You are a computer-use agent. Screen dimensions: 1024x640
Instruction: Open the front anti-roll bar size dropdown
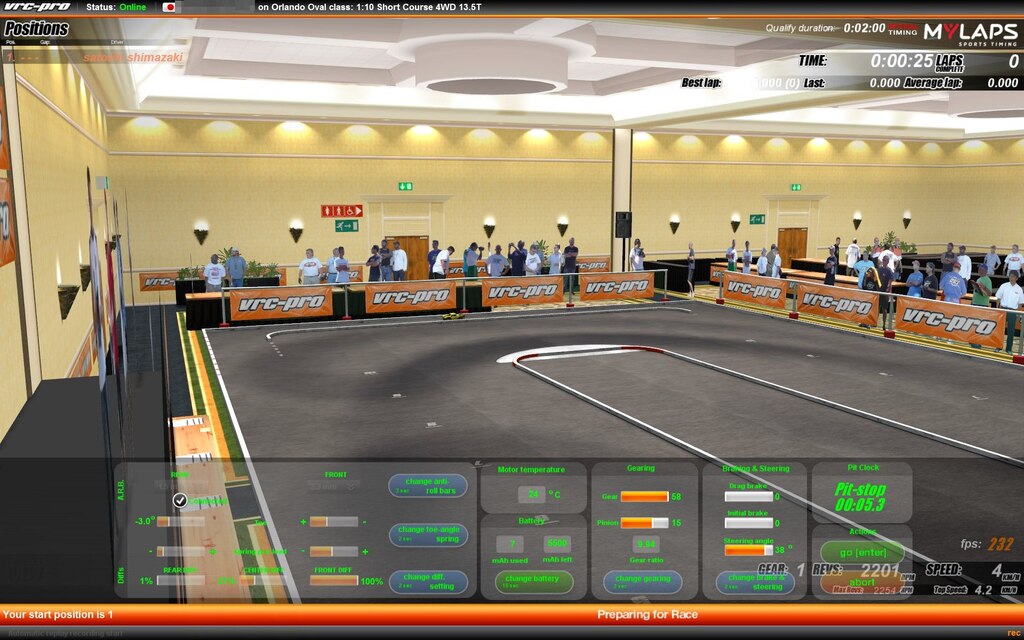point(334,486)
